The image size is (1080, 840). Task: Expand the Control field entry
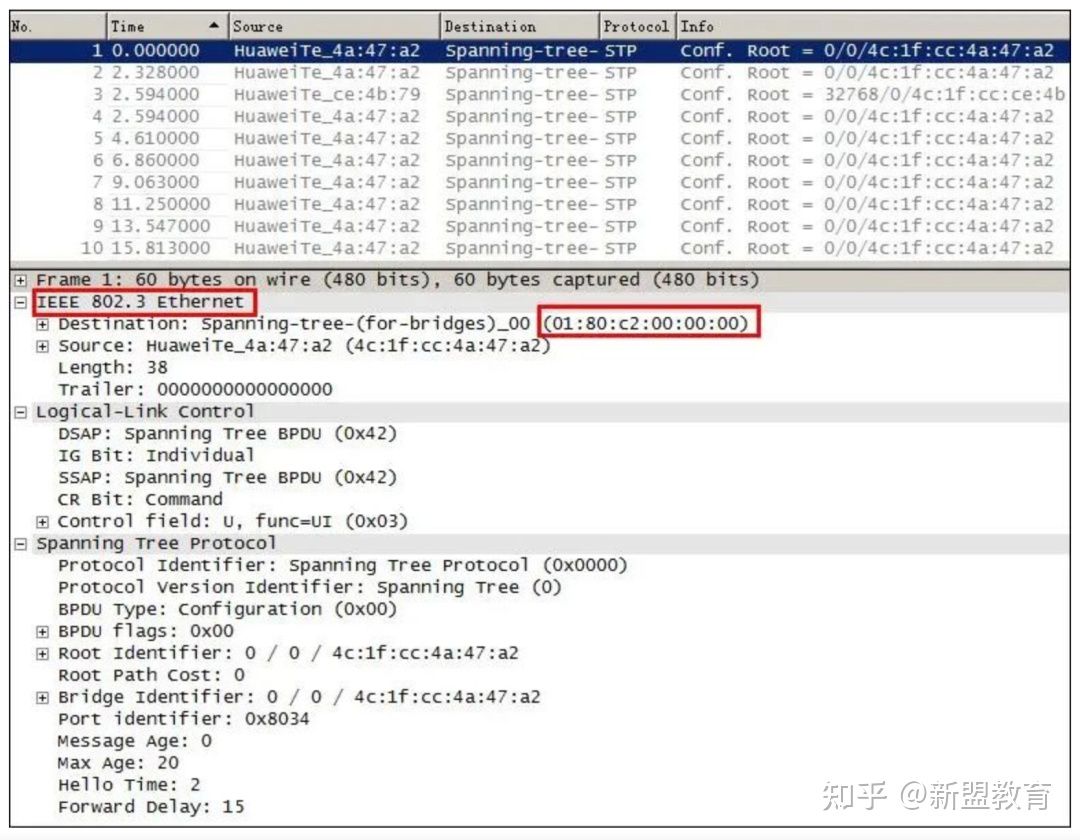pos(42,522)
